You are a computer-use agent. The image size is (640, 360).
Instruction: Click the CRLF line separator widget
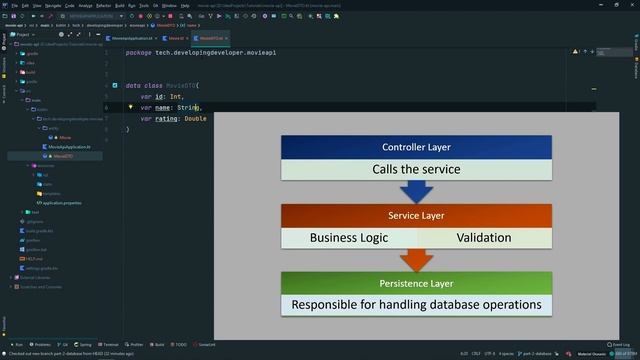[x=476, y=354]
